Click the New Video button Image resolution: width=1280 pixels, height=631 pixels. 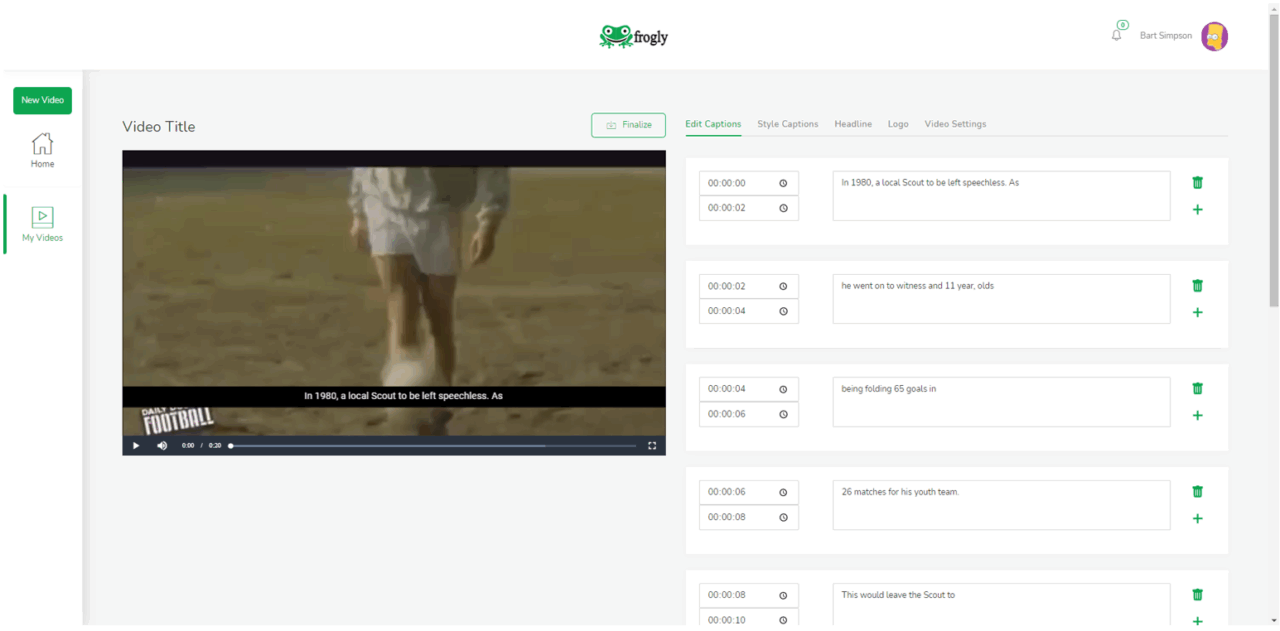(42, 100)
